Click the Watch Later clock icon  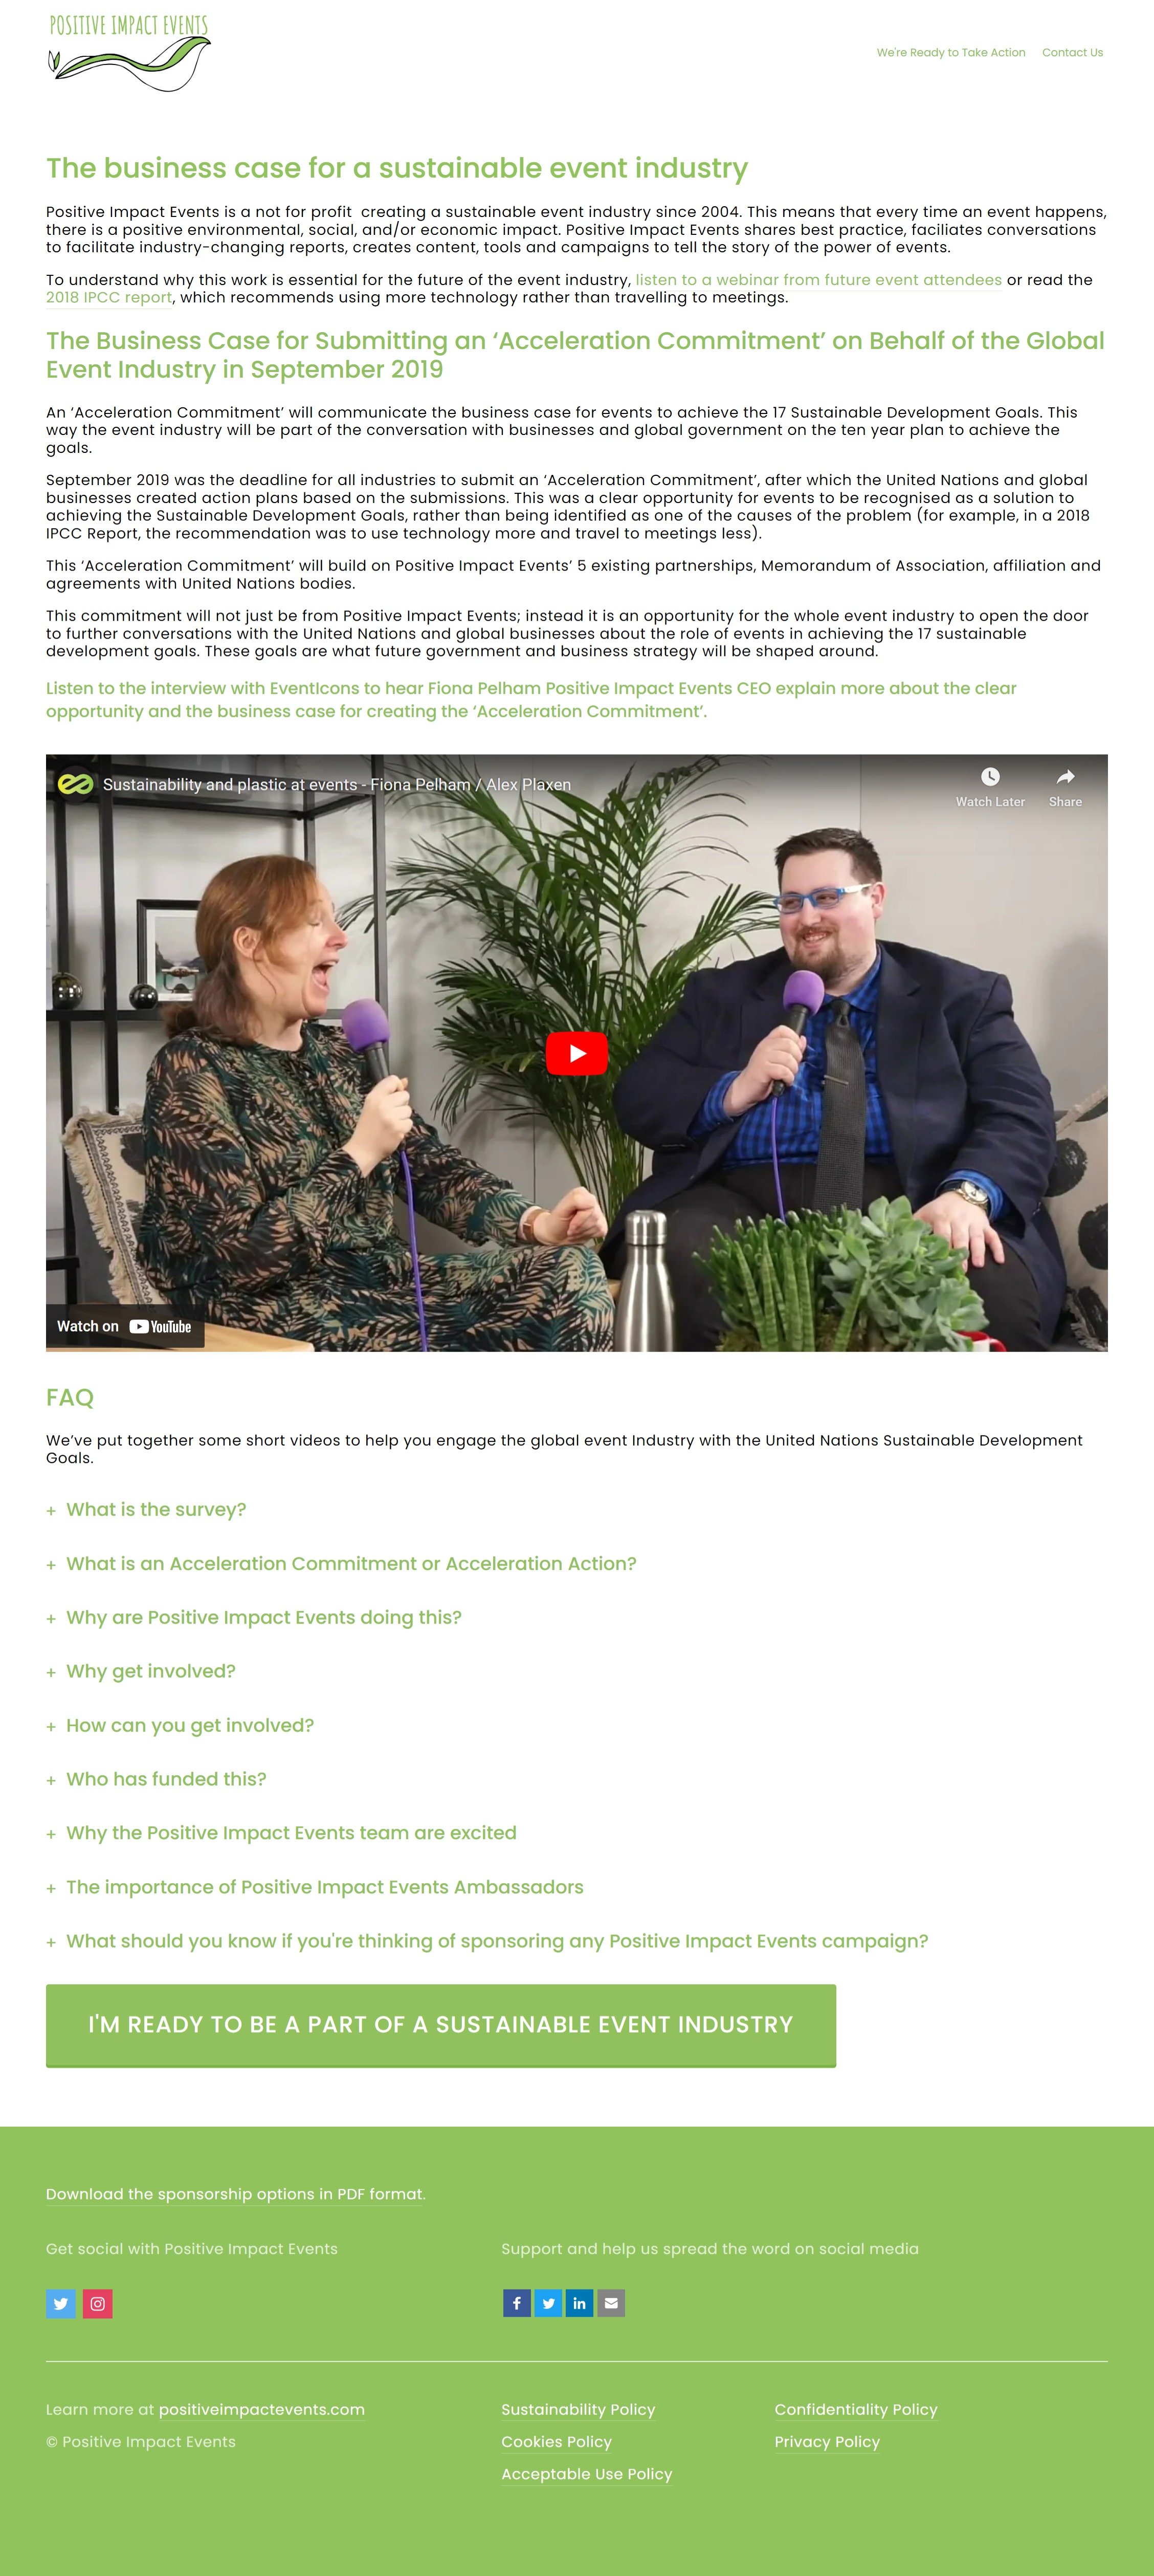(990, 777)
